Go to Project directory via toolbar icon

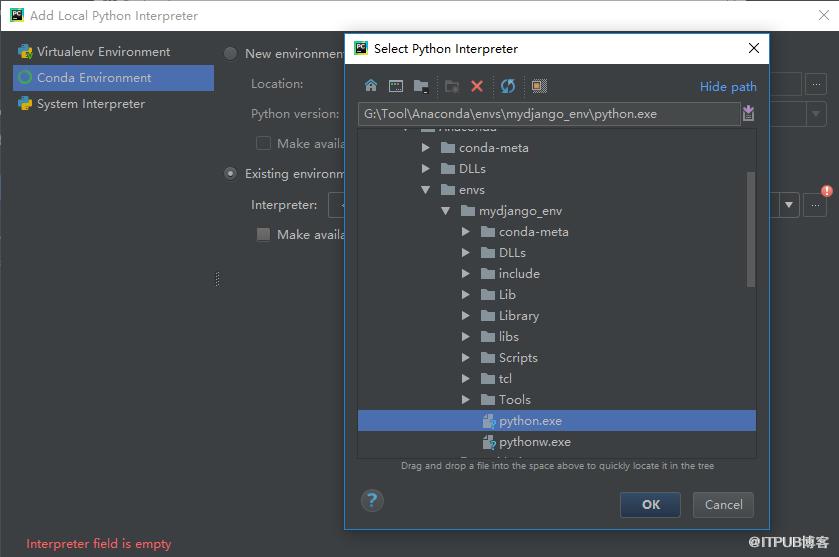[421, 86]
